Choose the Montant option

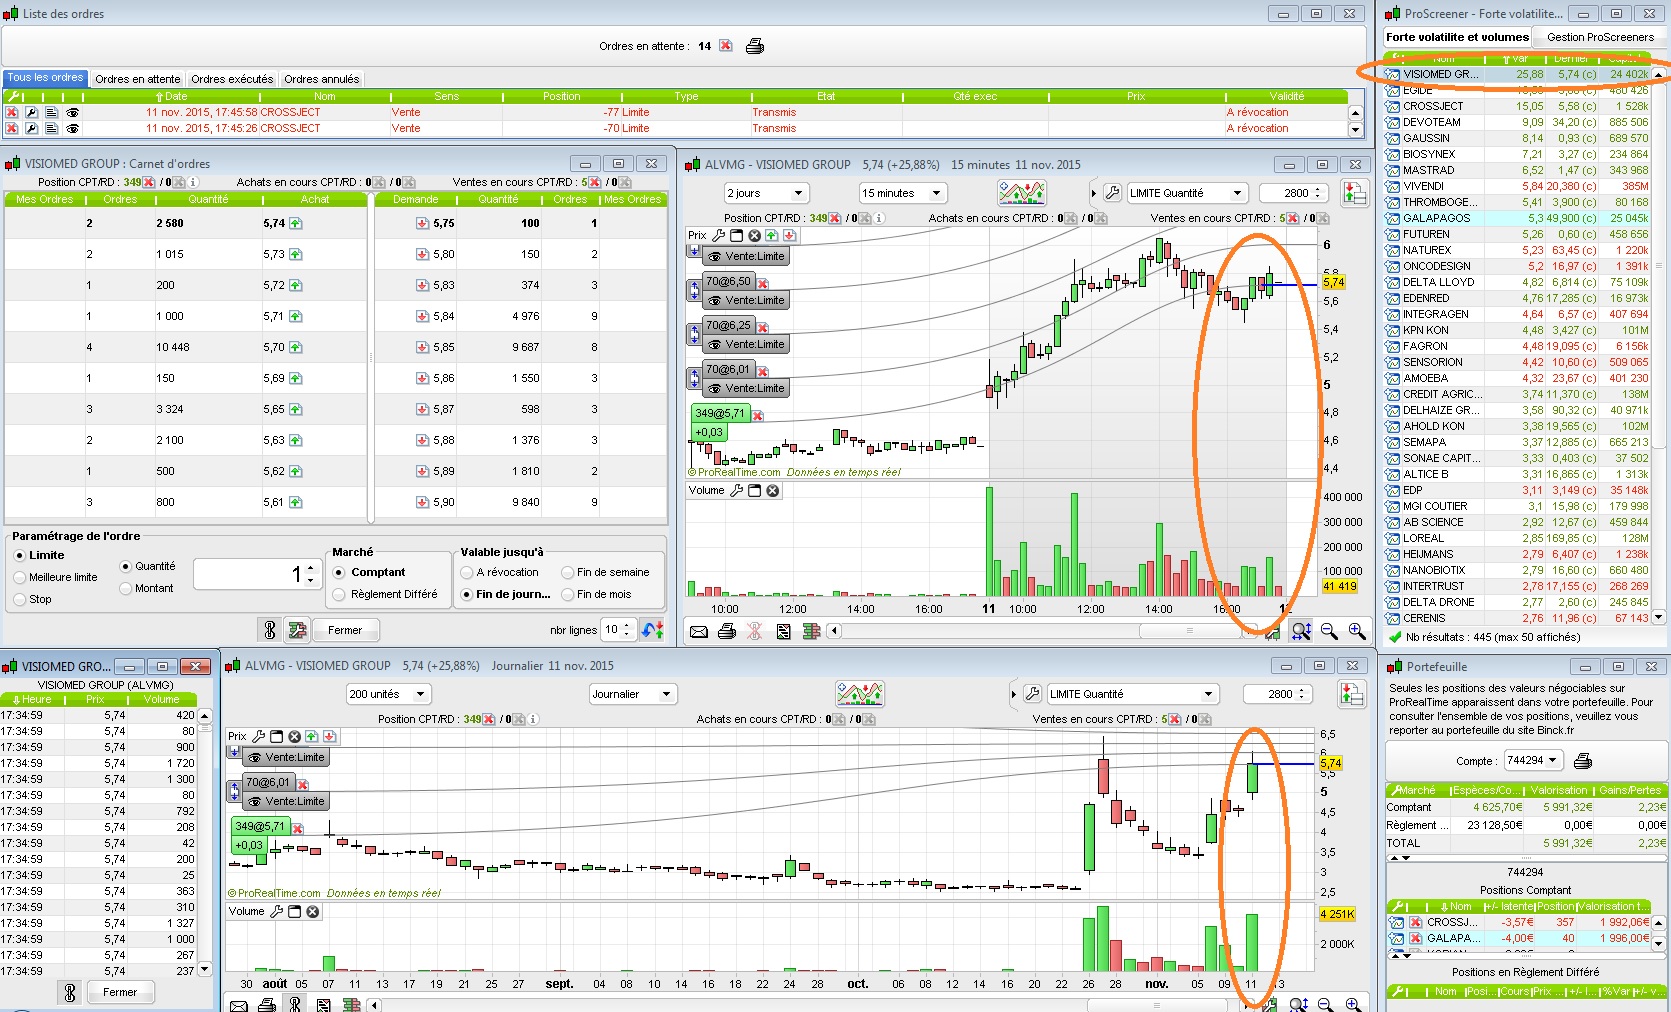pyautogui.click(x=147, y=589)
